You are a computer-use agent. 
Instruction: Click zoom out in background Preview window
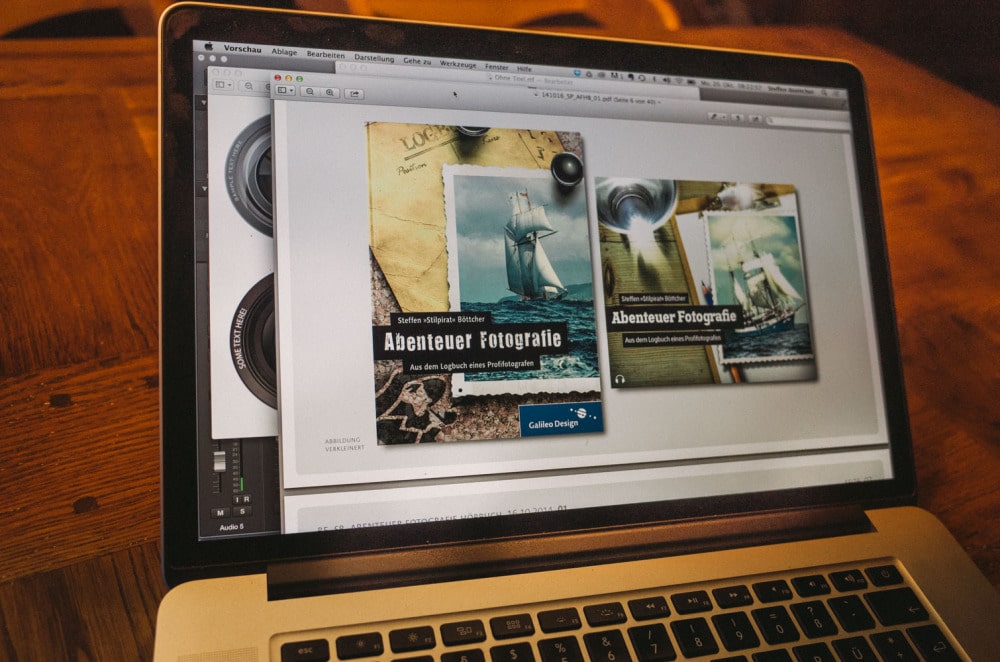click(249, 85)
